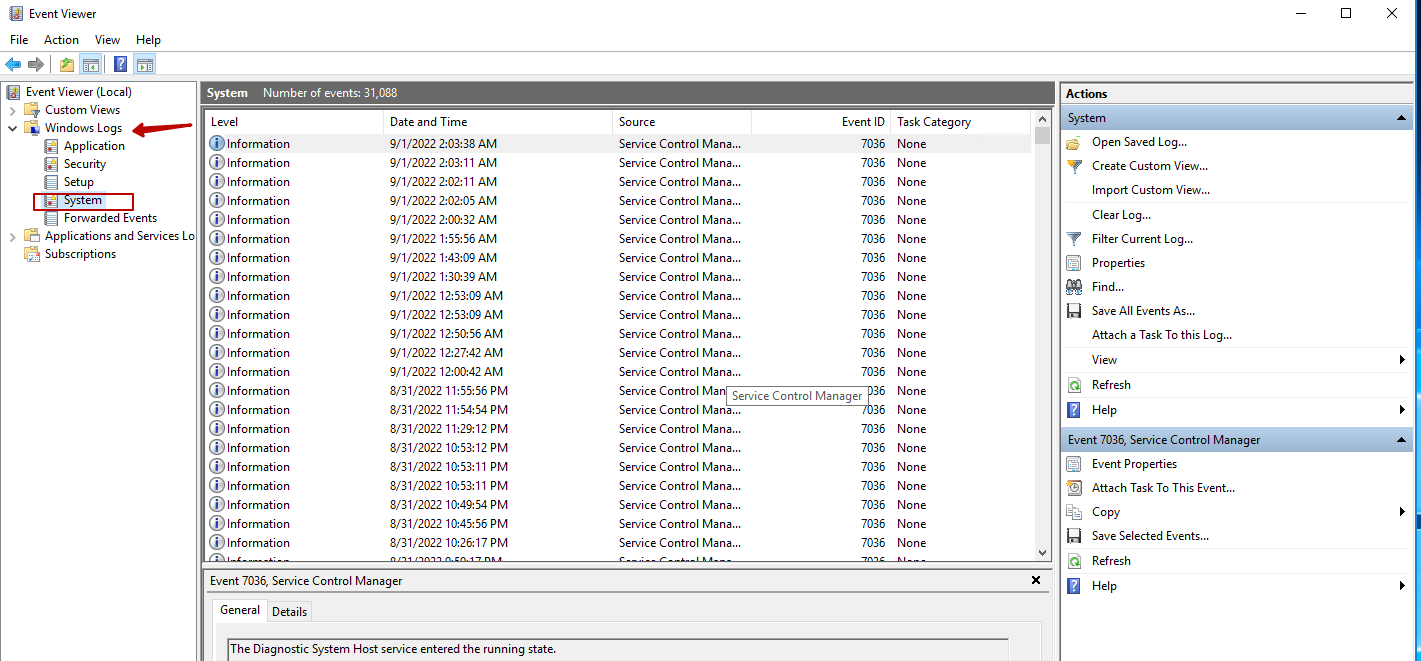Toggle the Show/Hide Console Tree toolbar button
Screen dimensions: 1421x661
(x=91, y=65)
